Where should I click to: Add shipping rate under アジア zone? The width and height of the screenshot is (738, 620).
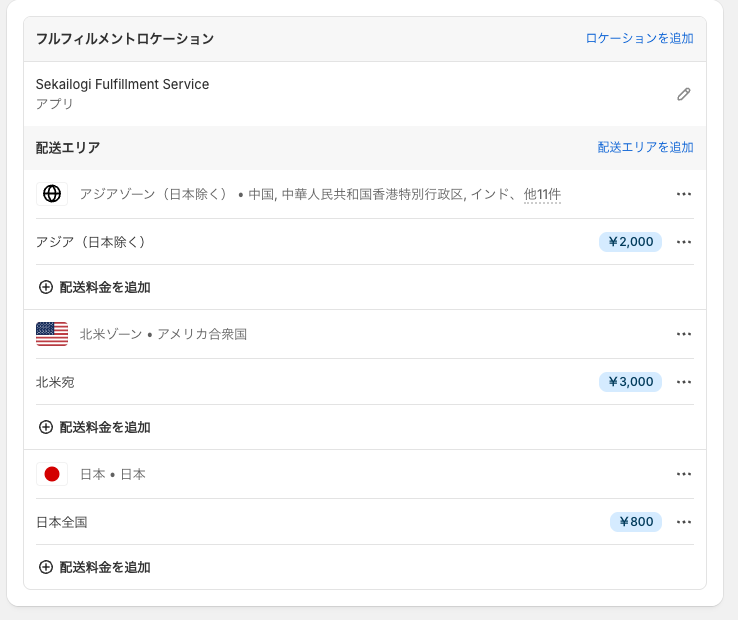tap(95, 287)
